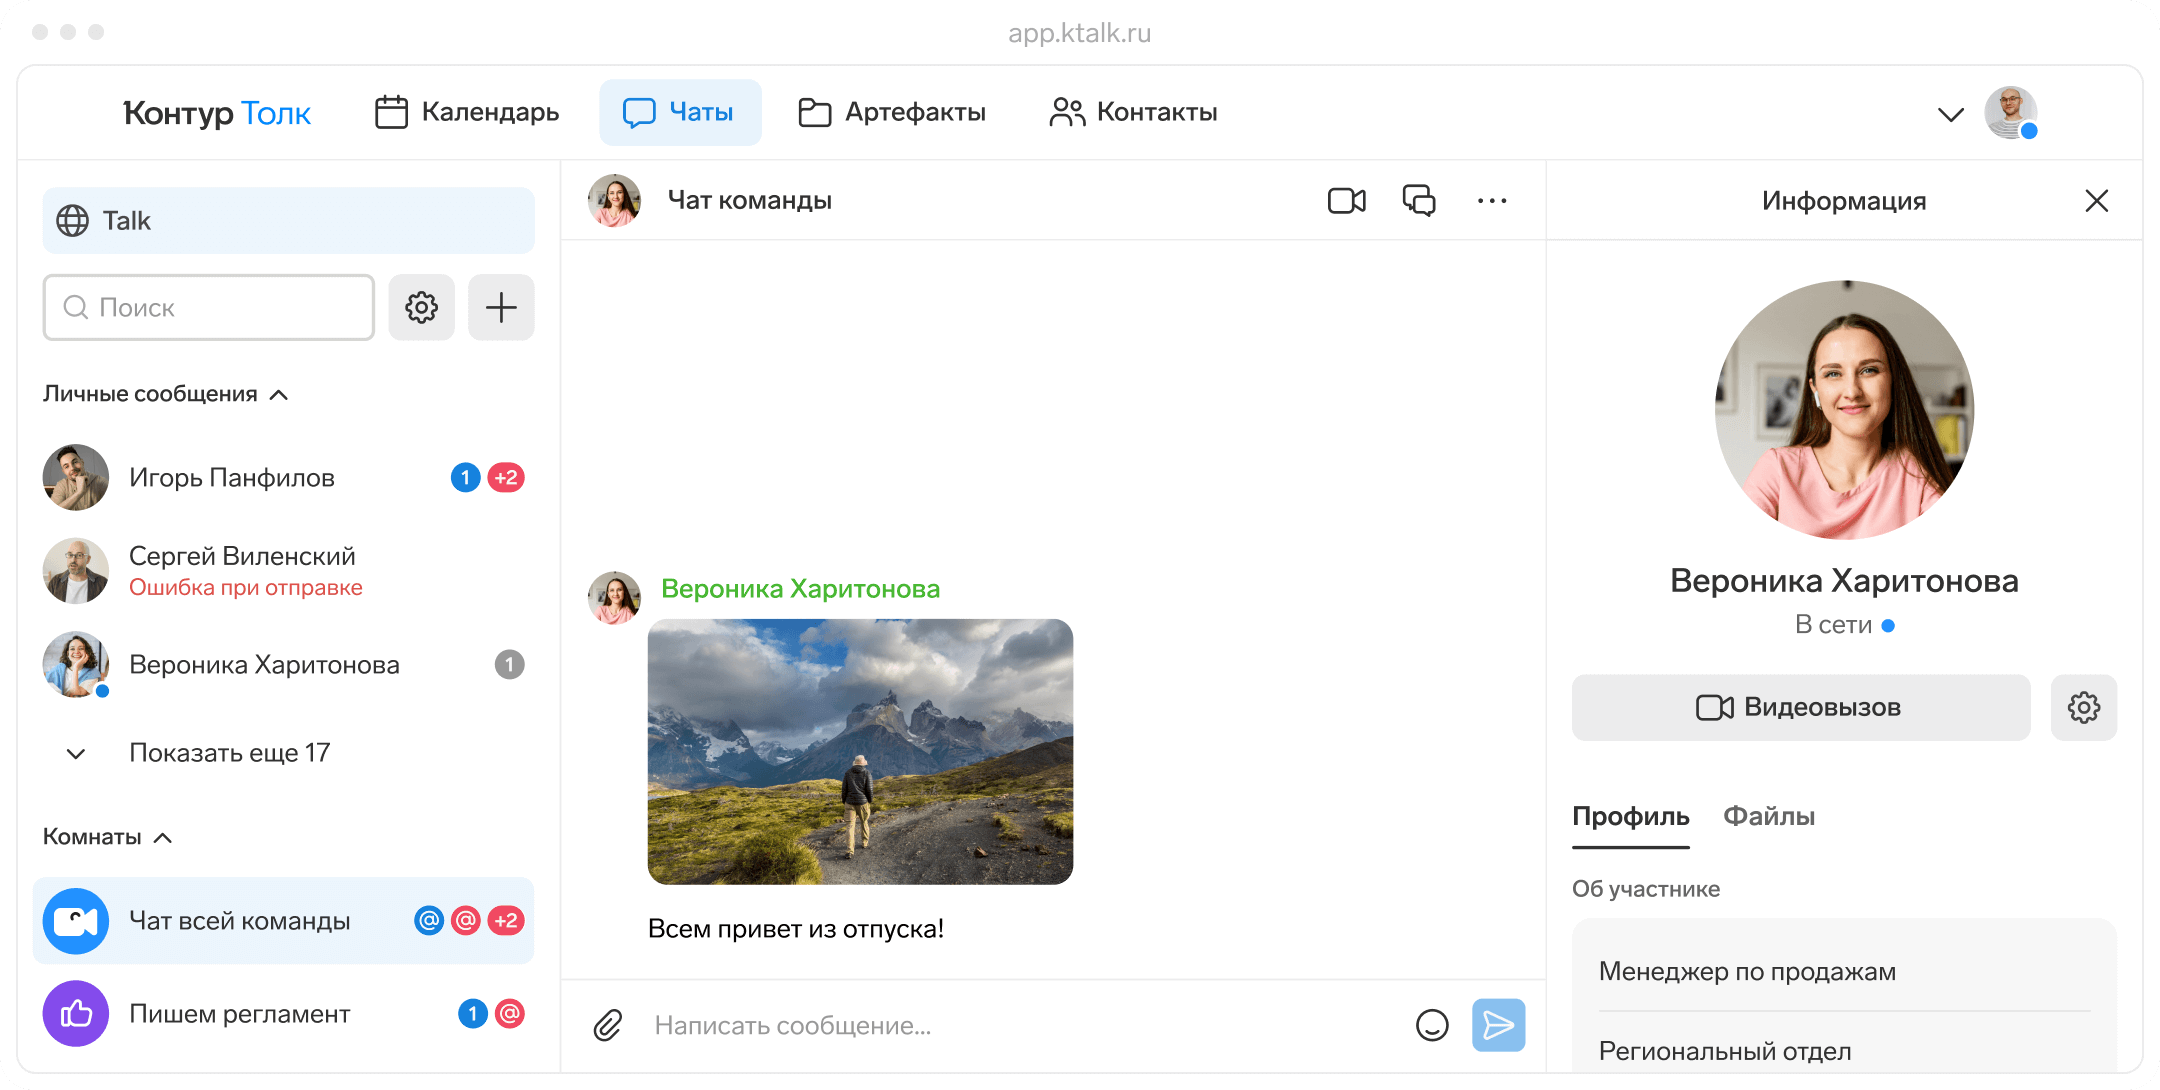The width and height of the screenshot is (2160, 1090).
Task: Start a video call from chat header
Action: (1346, 201)
